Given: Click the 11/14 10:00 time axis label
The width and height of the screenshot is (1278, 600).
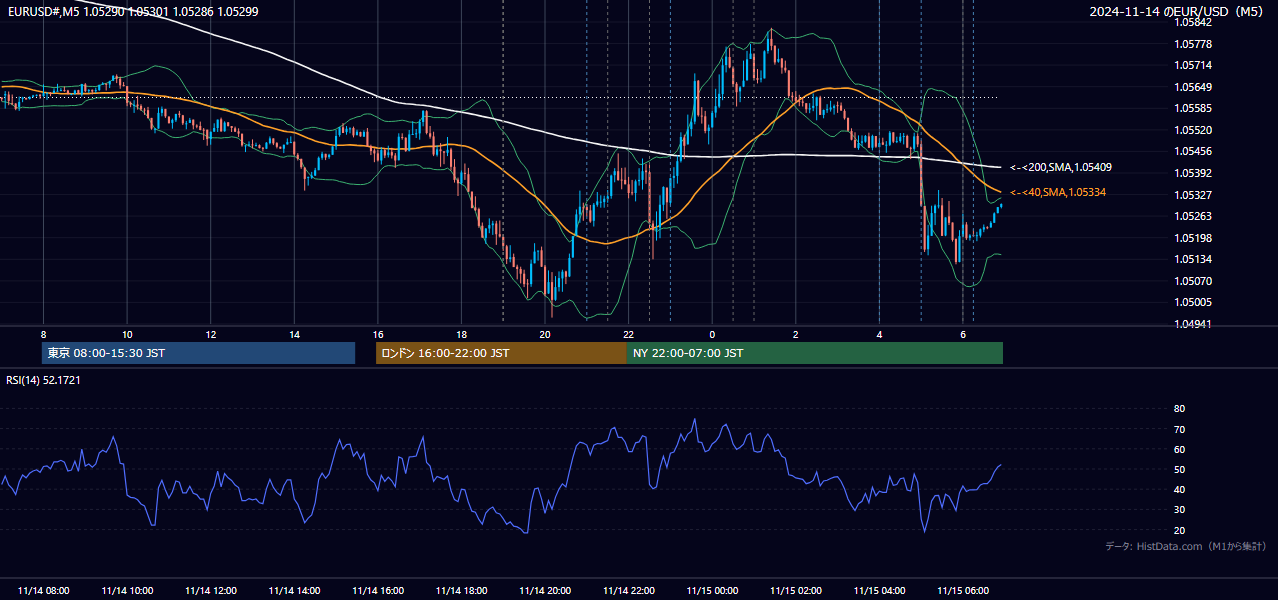Looking at the screenshot, I should [127, 591].
